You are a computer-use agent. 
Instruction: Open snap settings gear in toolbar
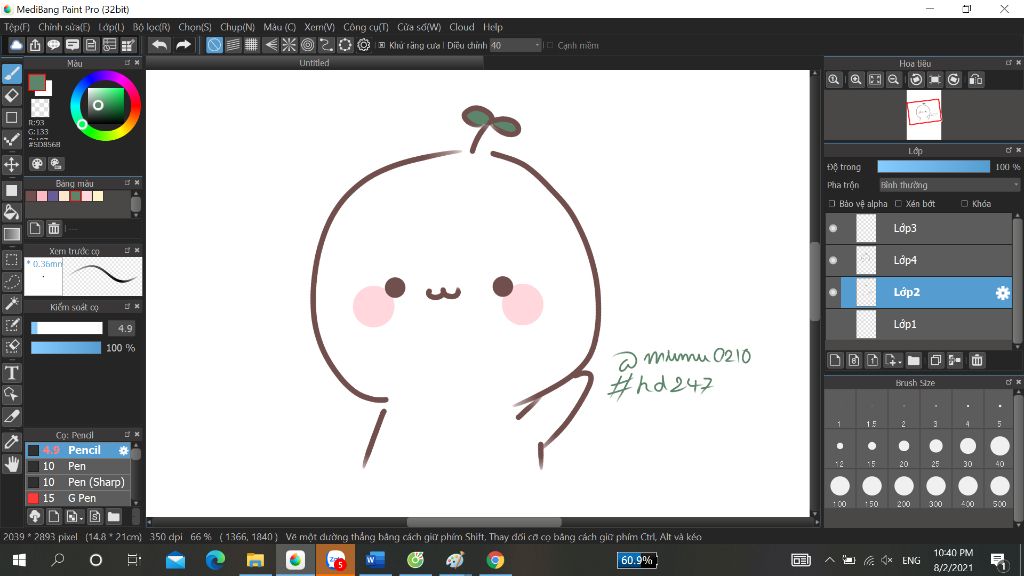click(364, 45)
